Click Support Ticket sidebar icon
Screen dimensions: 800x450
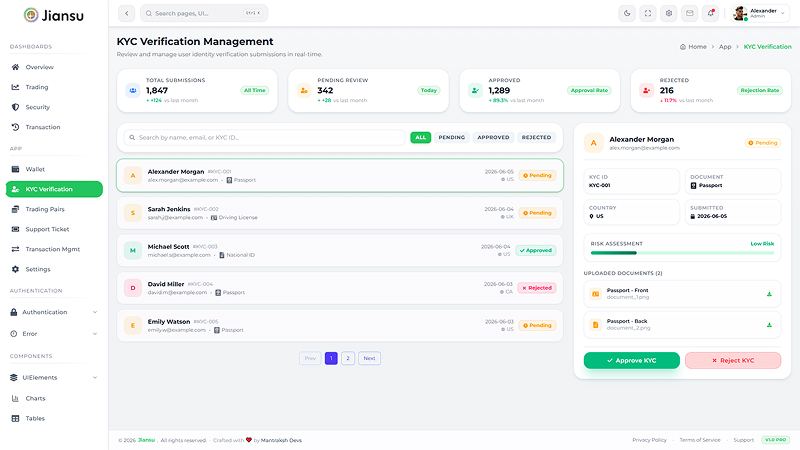click(x=15, y=229)
